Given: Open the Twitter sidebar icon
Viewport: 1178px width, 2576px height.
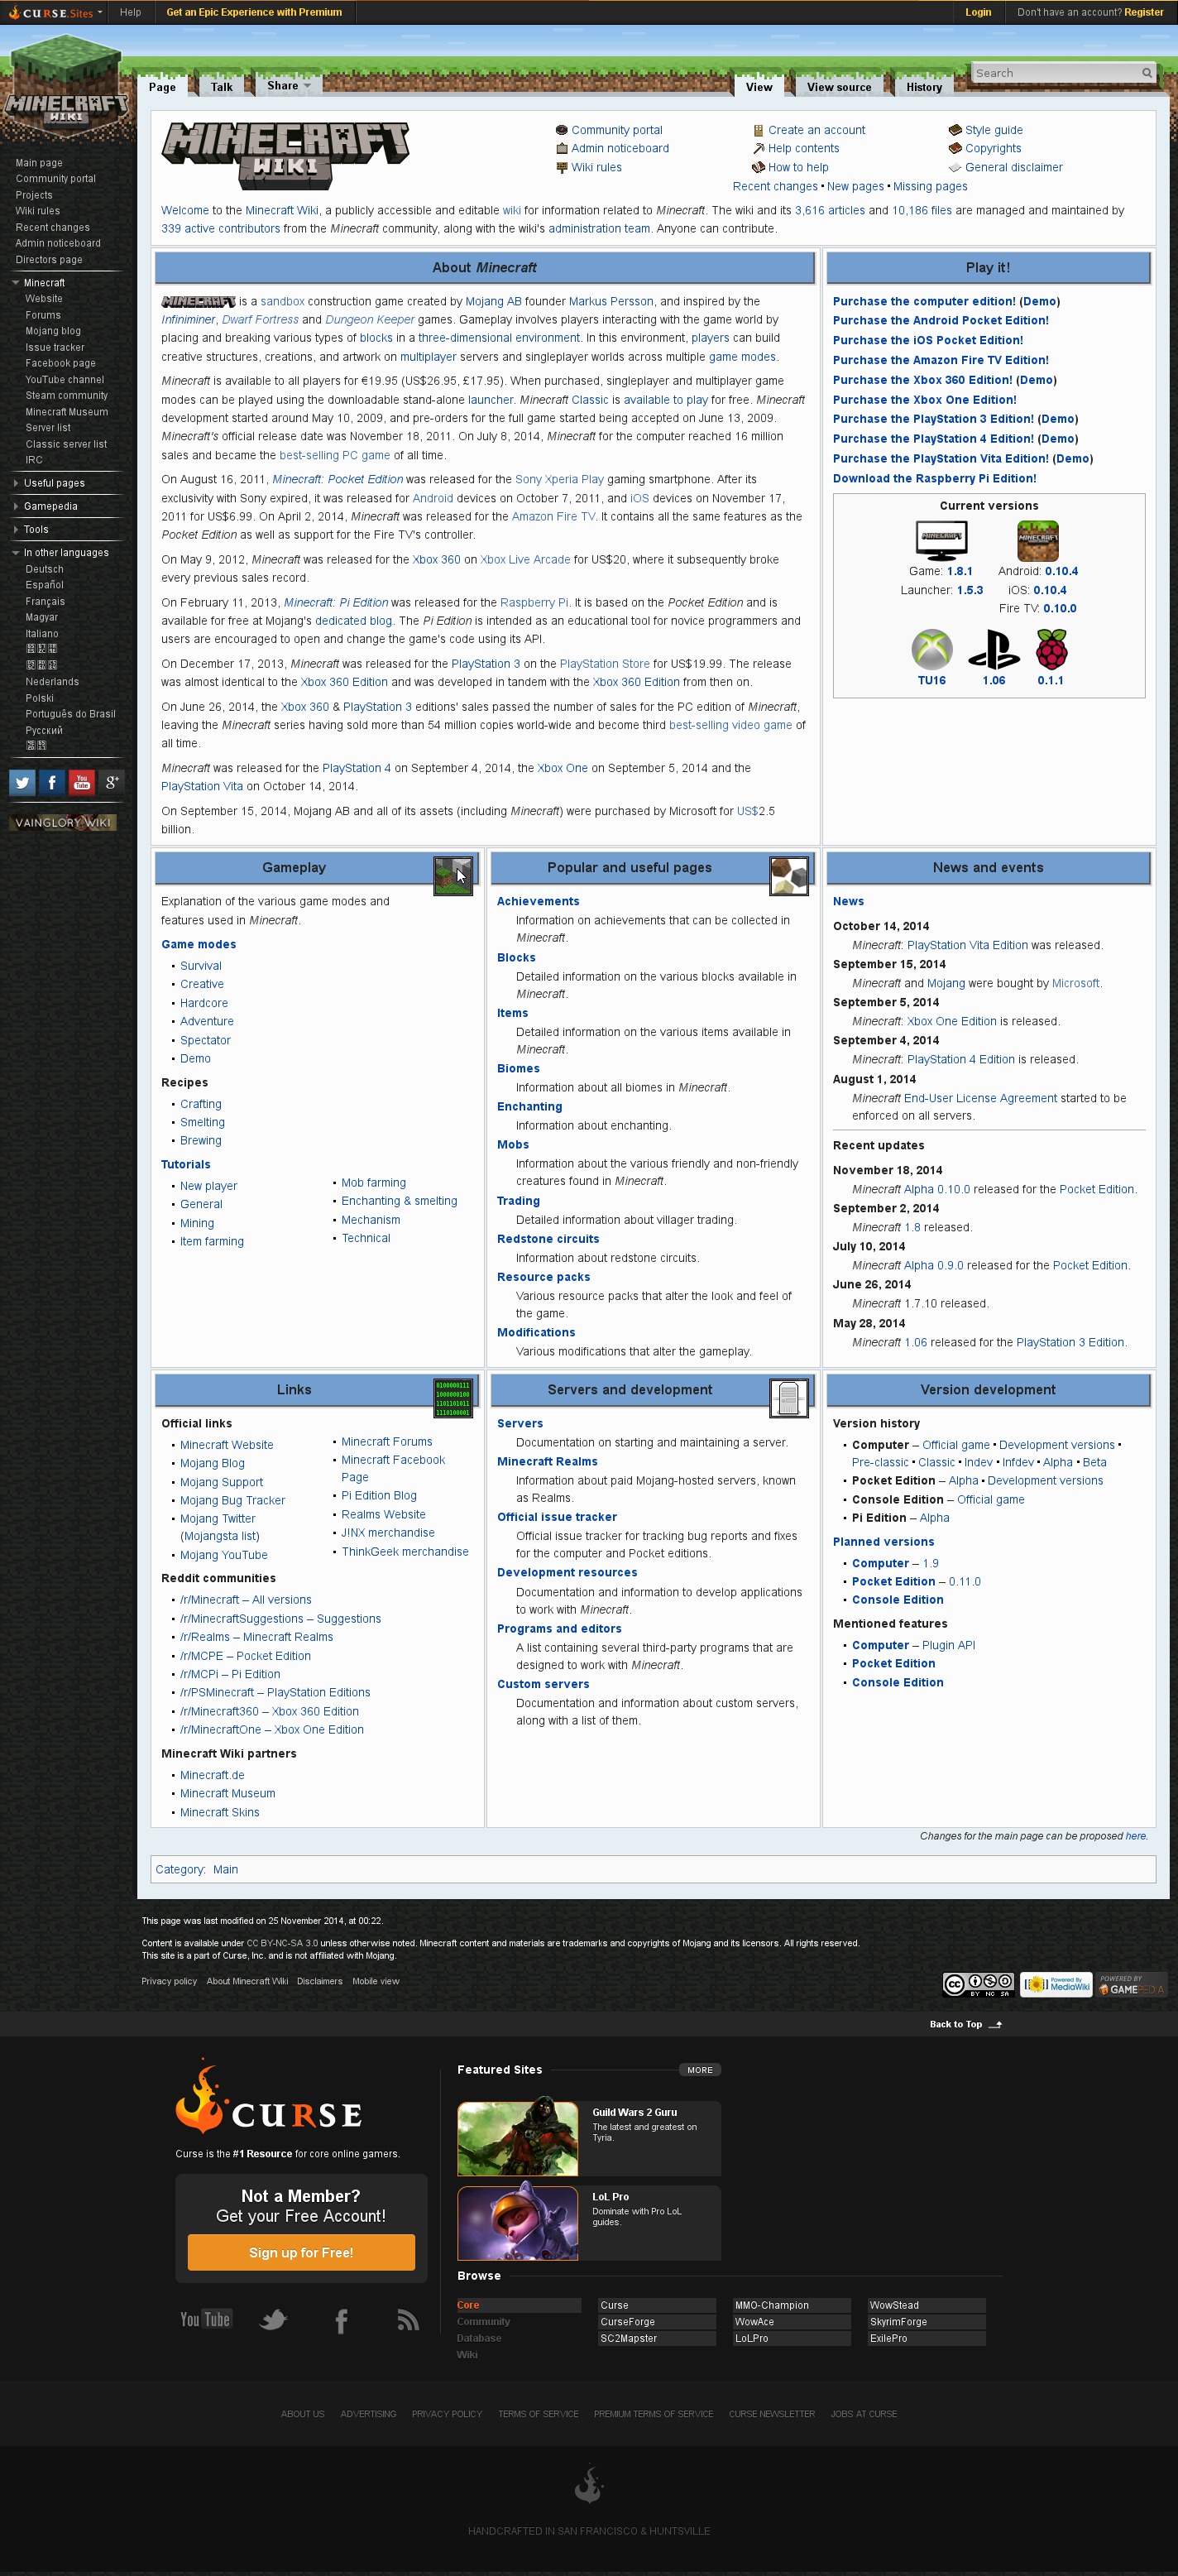Looking at the screenshot, I should (22, 782).
